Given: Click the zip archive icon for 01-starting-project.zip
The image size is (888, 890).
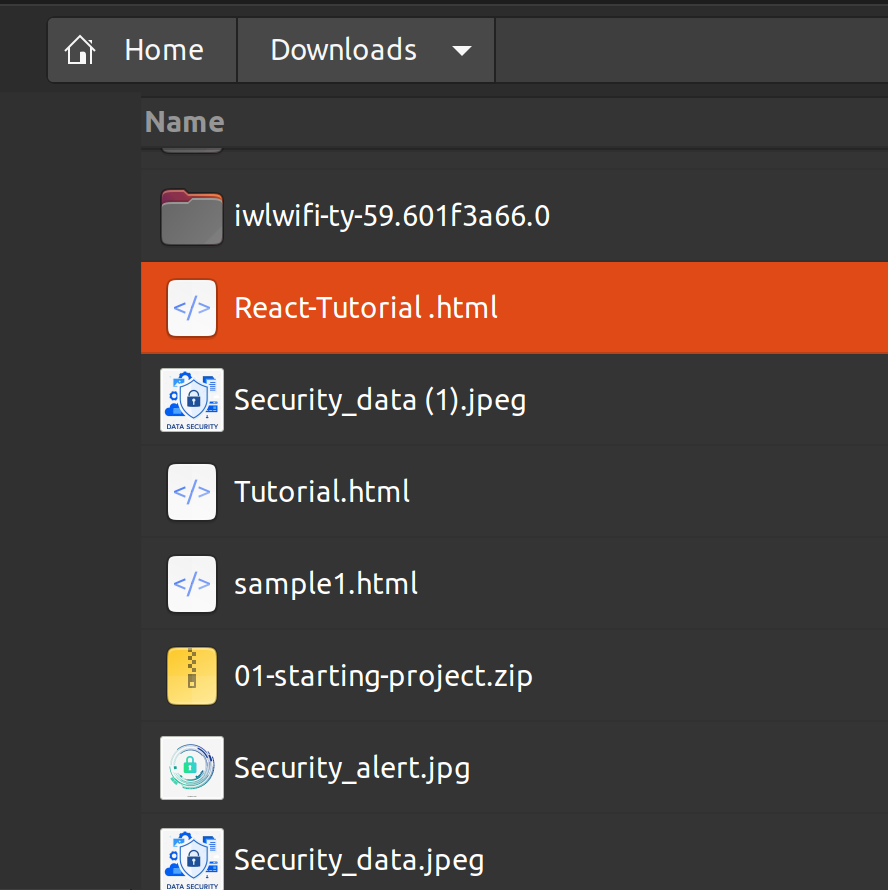Looking at the screenshot, I should [191, 676].
